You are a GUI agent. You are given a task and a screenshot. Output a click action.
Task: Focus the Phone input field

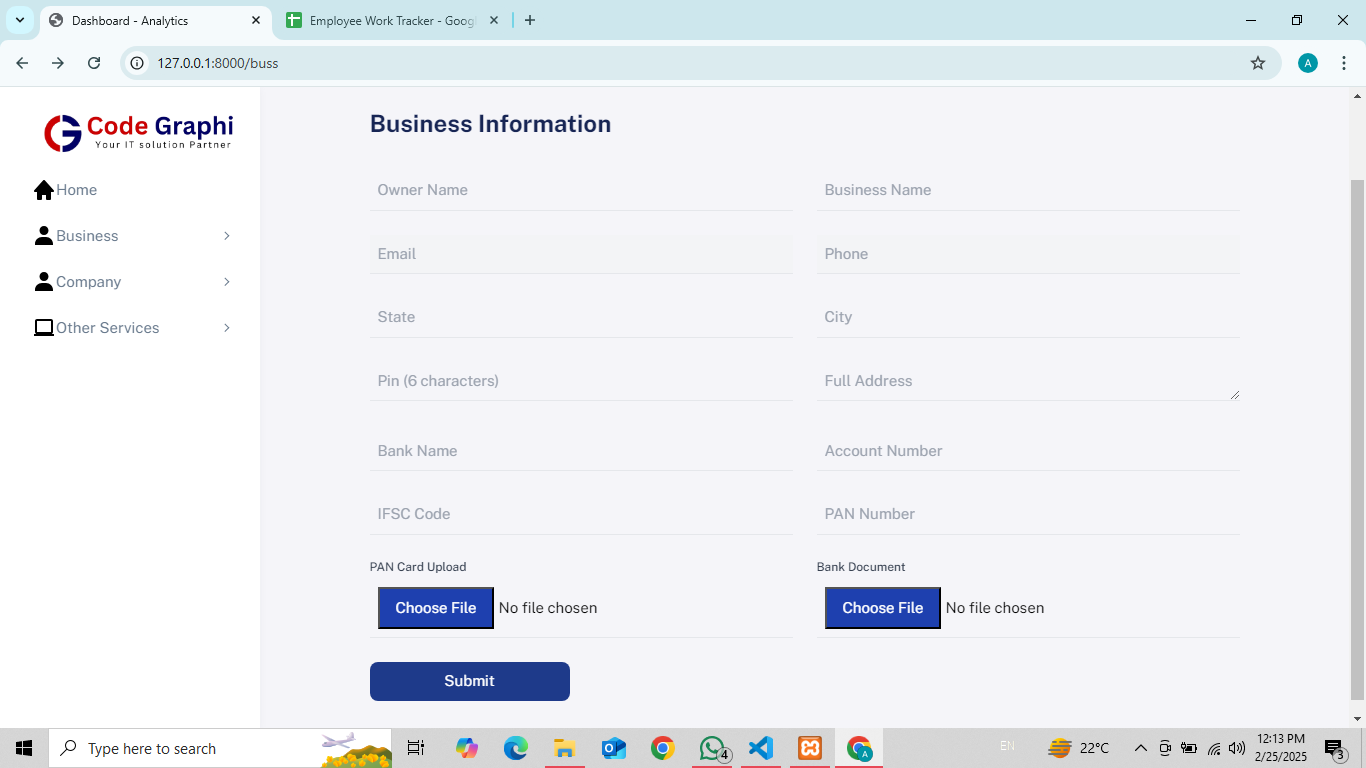pyautogui.click(x=1028, y=254)
